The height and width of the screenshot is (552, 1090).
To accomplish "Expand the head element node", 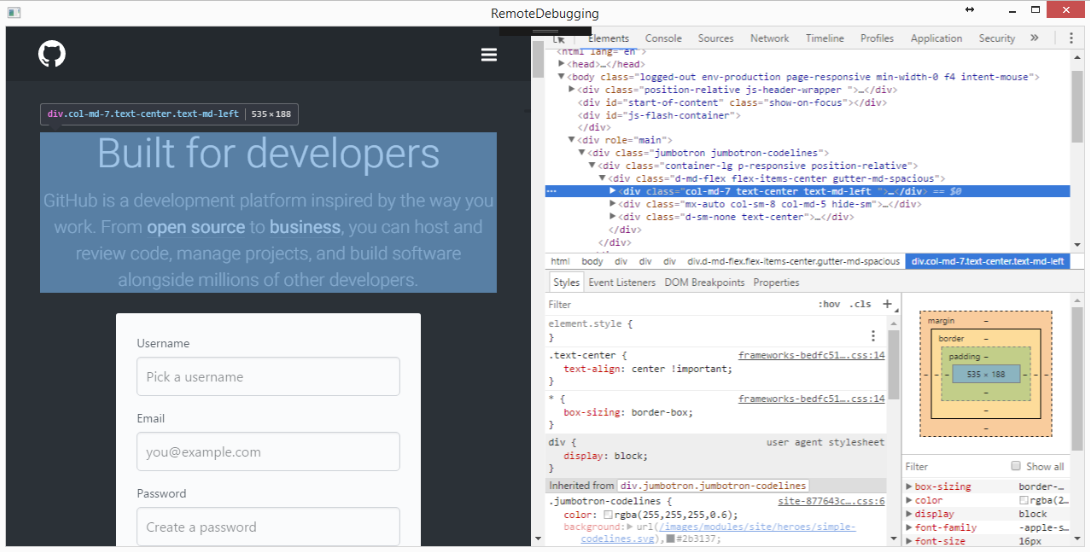I will 562,64.
